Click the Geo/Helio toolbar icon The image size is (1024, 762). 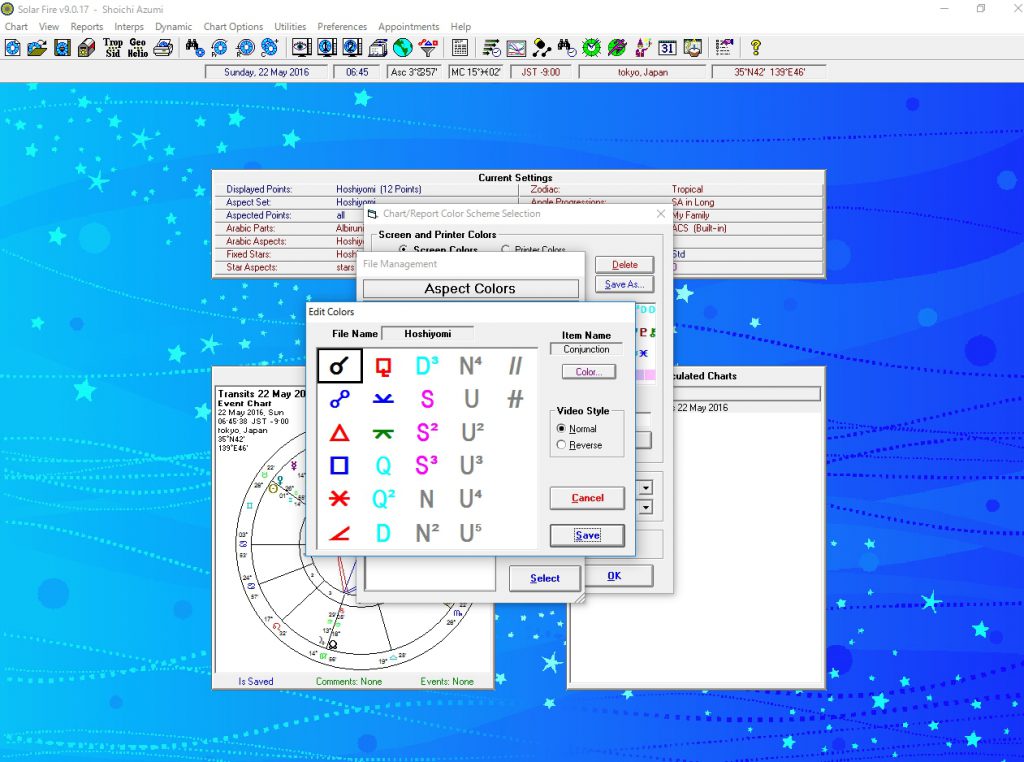pos(137,47)
